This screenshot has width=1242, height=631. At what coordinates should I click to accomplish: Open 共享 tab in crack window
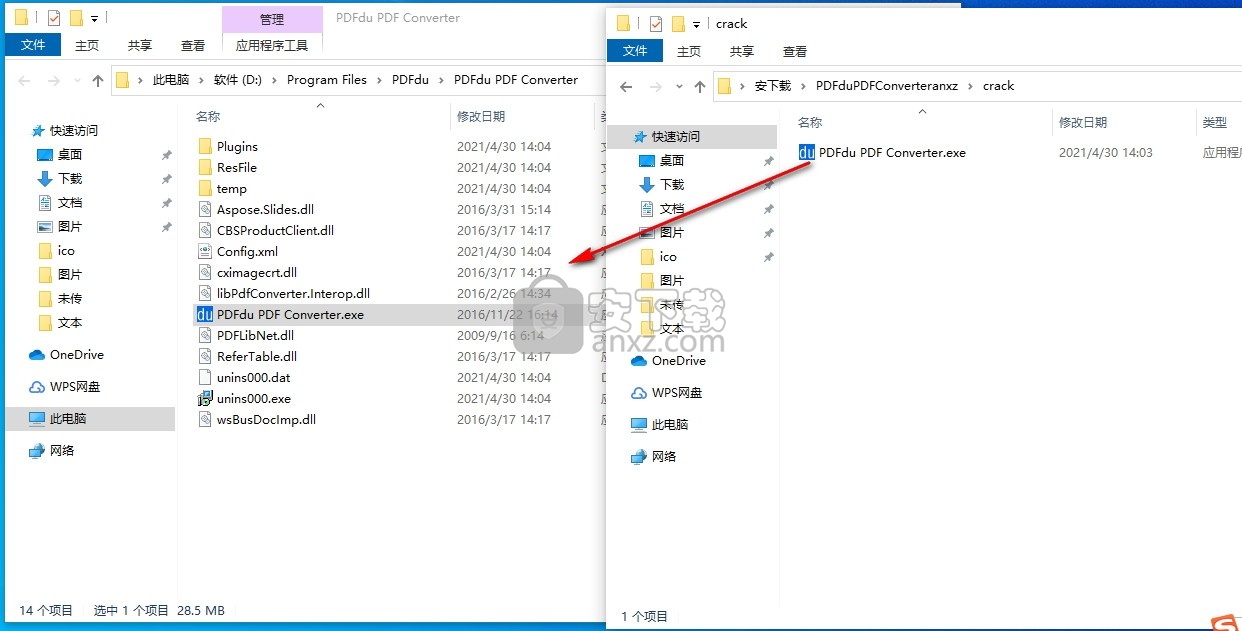(742, 51)
